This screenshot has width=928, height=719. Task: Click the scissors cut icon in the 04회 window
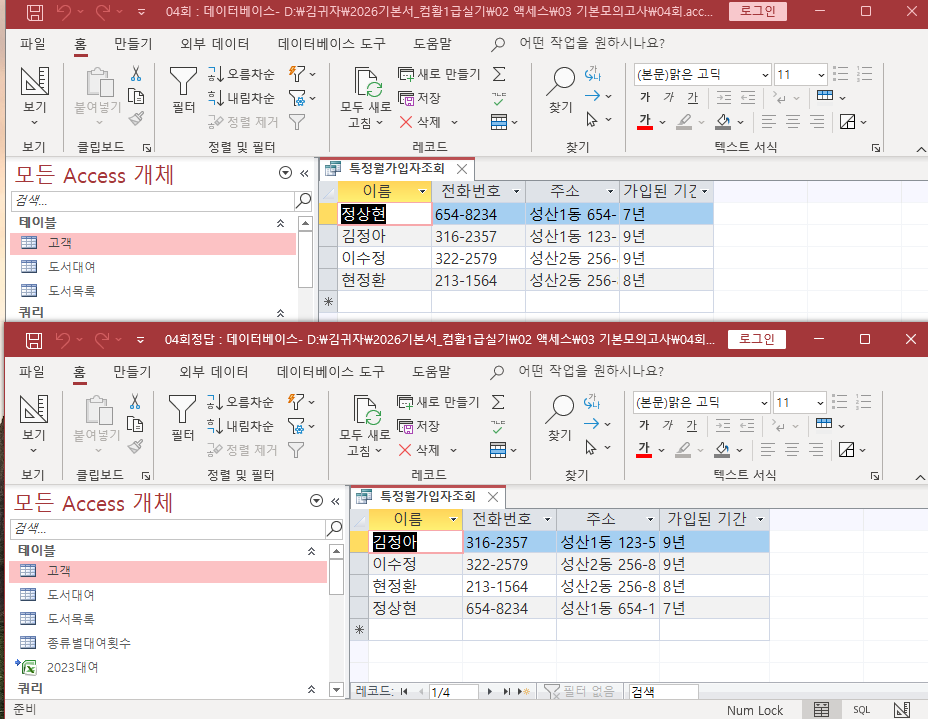point(136,74)
